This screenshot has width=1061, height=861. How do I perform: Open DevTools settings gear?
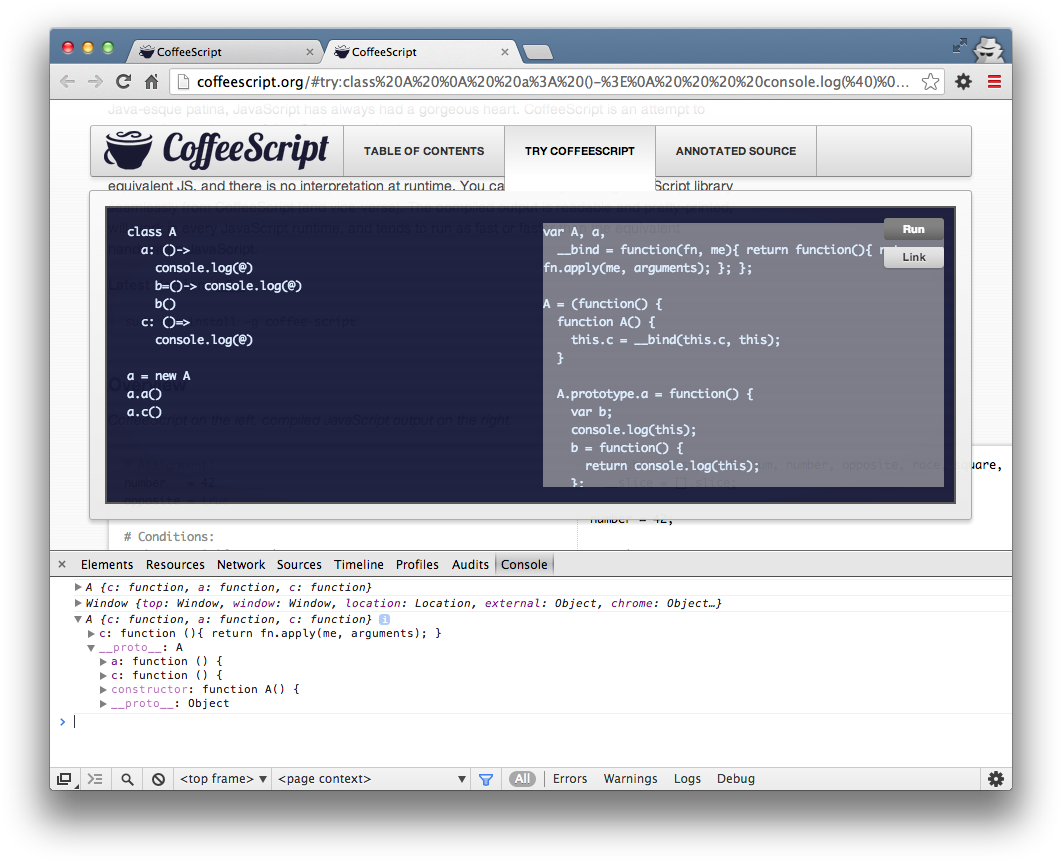click(995, 779)
